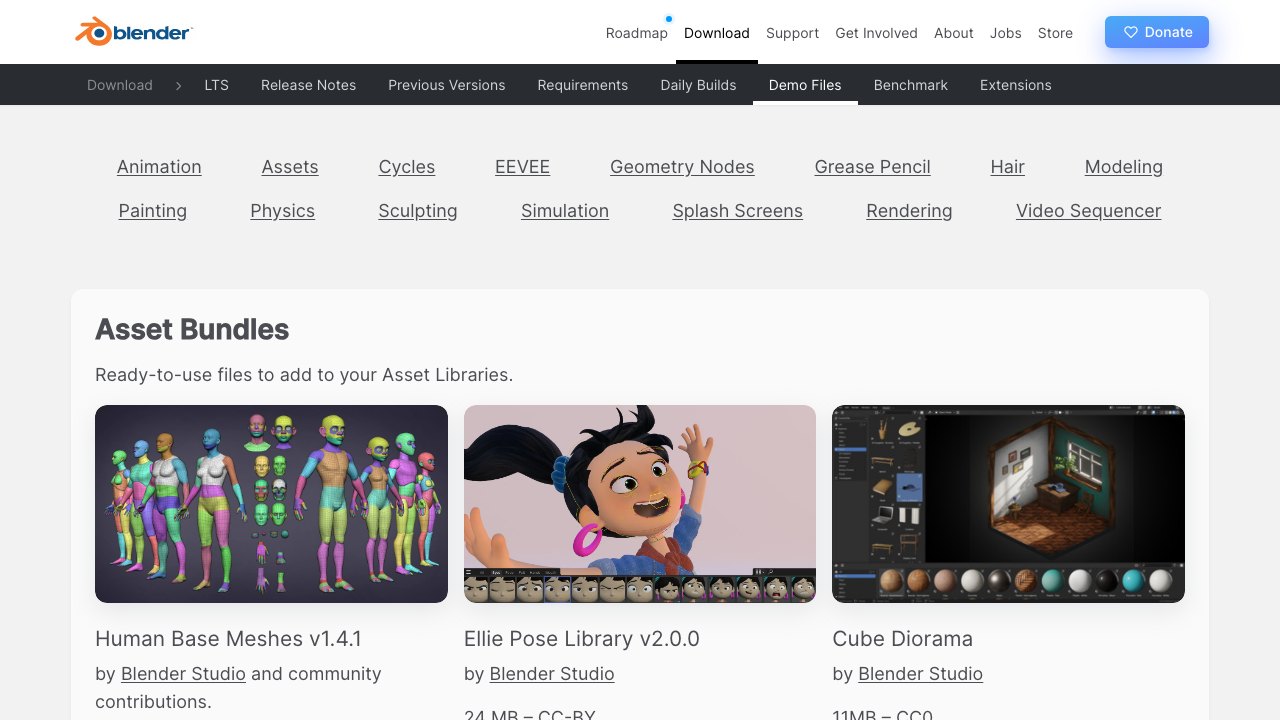Jump to the Painting category

click(152, 211)
